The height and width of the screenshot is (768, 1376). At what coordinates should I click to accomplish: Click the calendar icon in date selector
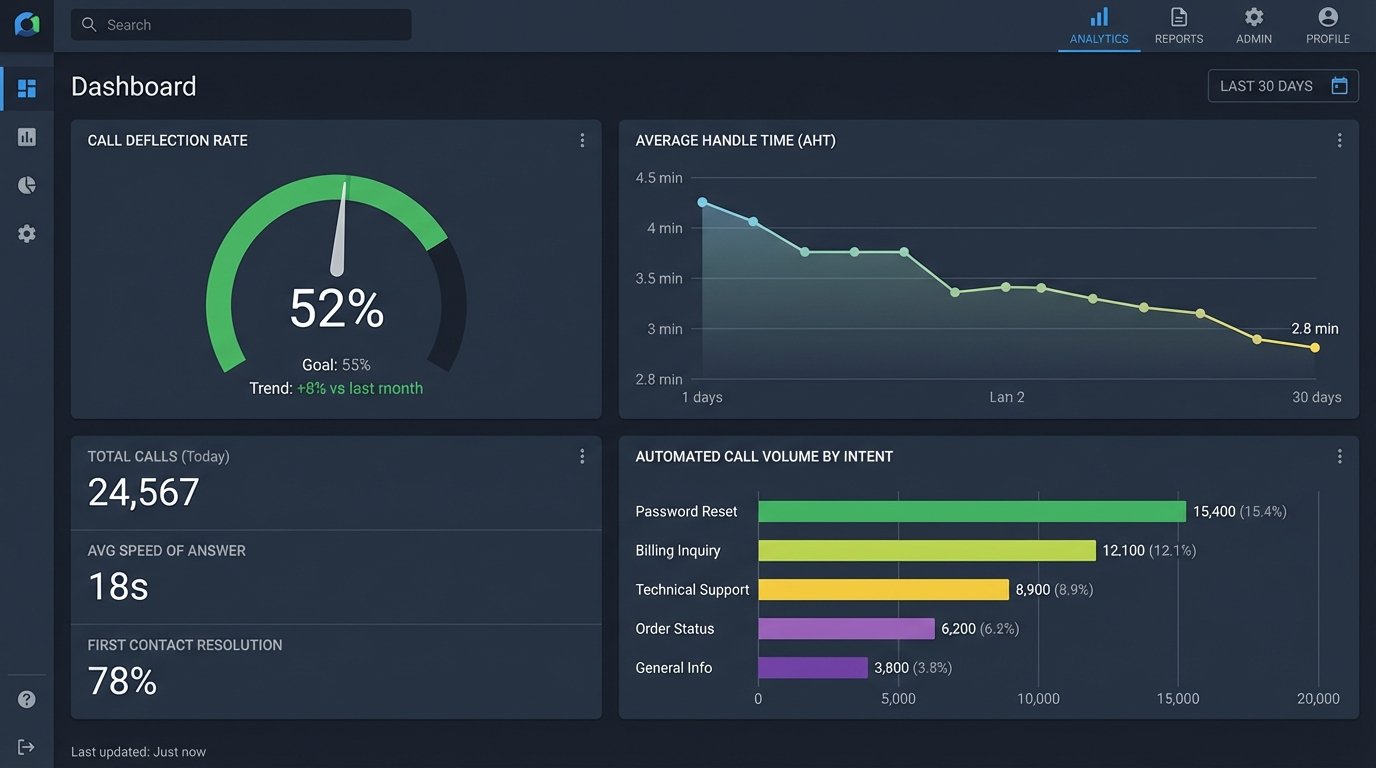[1340, 86]
